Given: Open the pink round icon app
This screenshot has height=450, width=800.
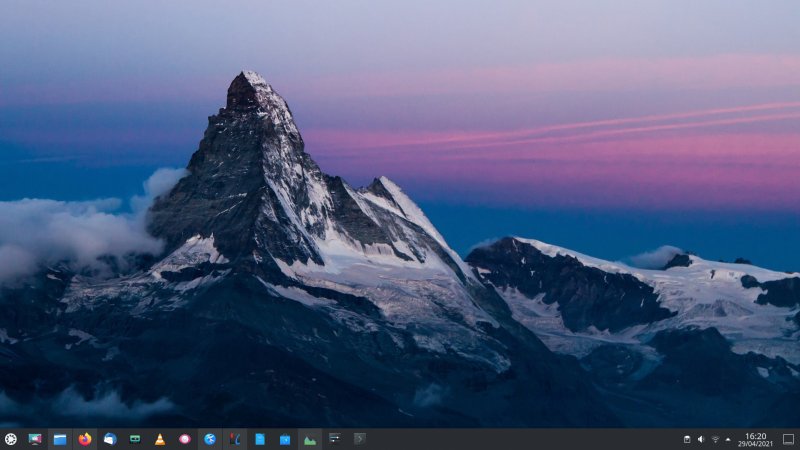Looking at the screenshot, I should tap(185, 439).
